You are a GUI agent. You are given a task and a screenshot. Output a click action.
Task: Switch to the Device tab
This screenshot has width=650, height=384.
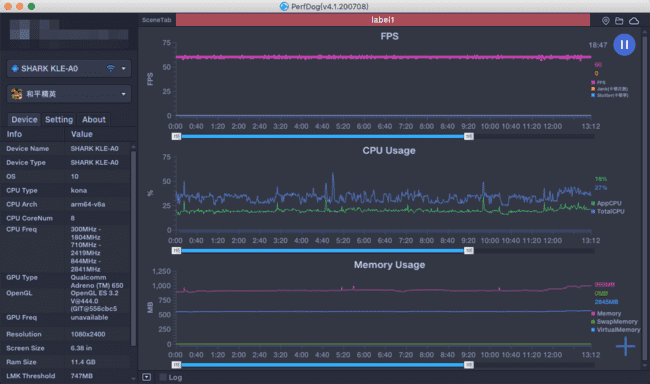pos(24,119)
